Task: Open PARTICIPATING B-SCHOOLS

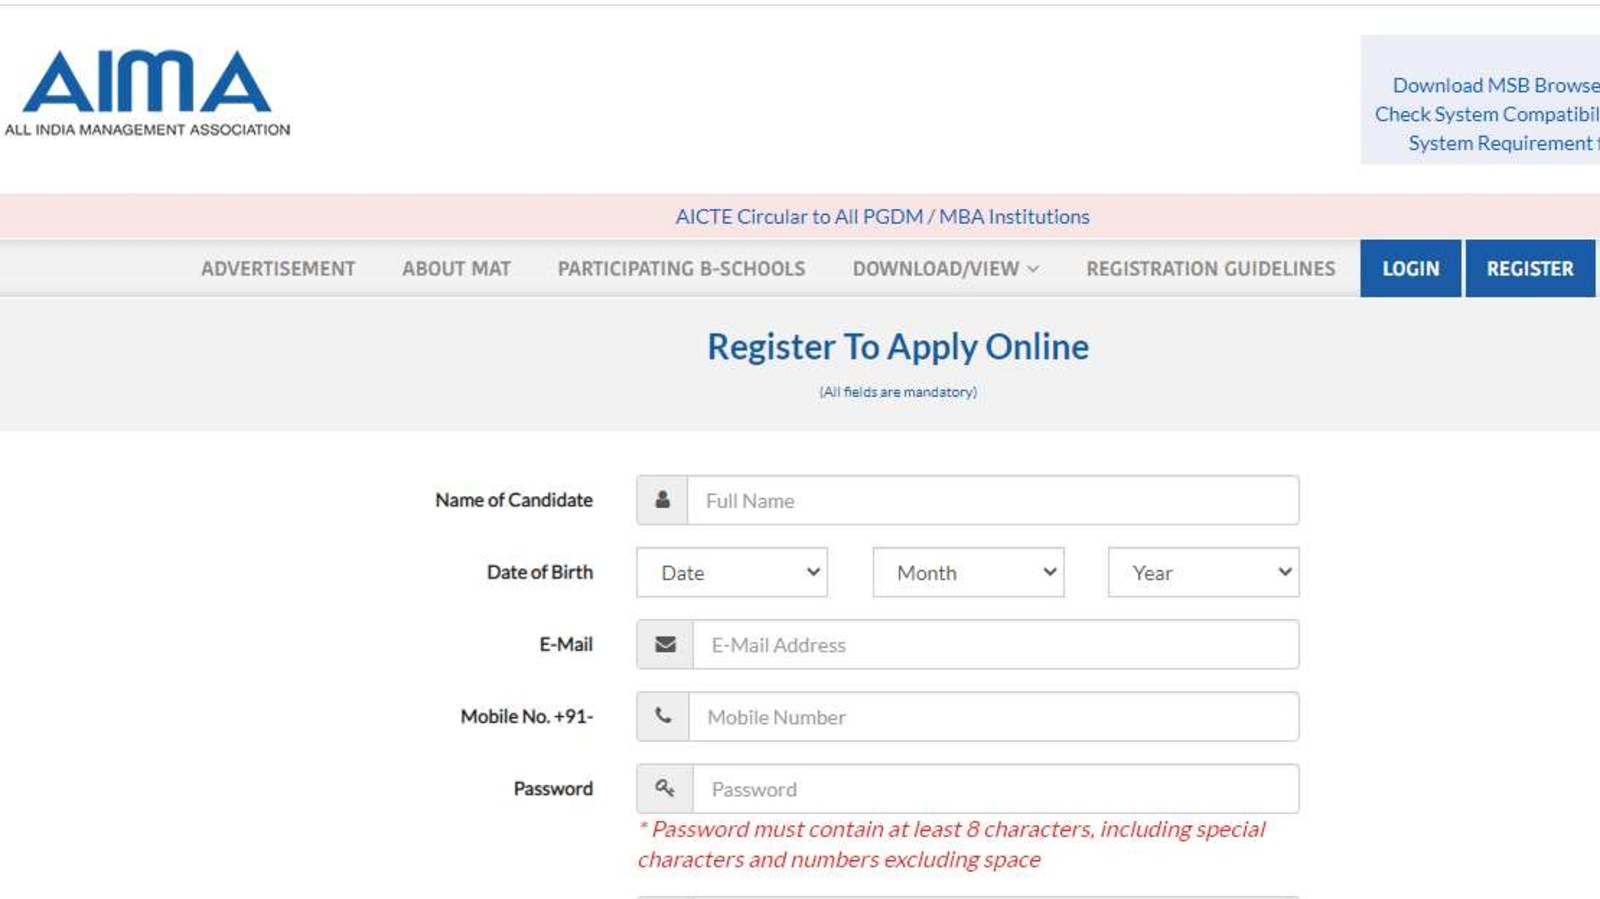Action: 681,268
